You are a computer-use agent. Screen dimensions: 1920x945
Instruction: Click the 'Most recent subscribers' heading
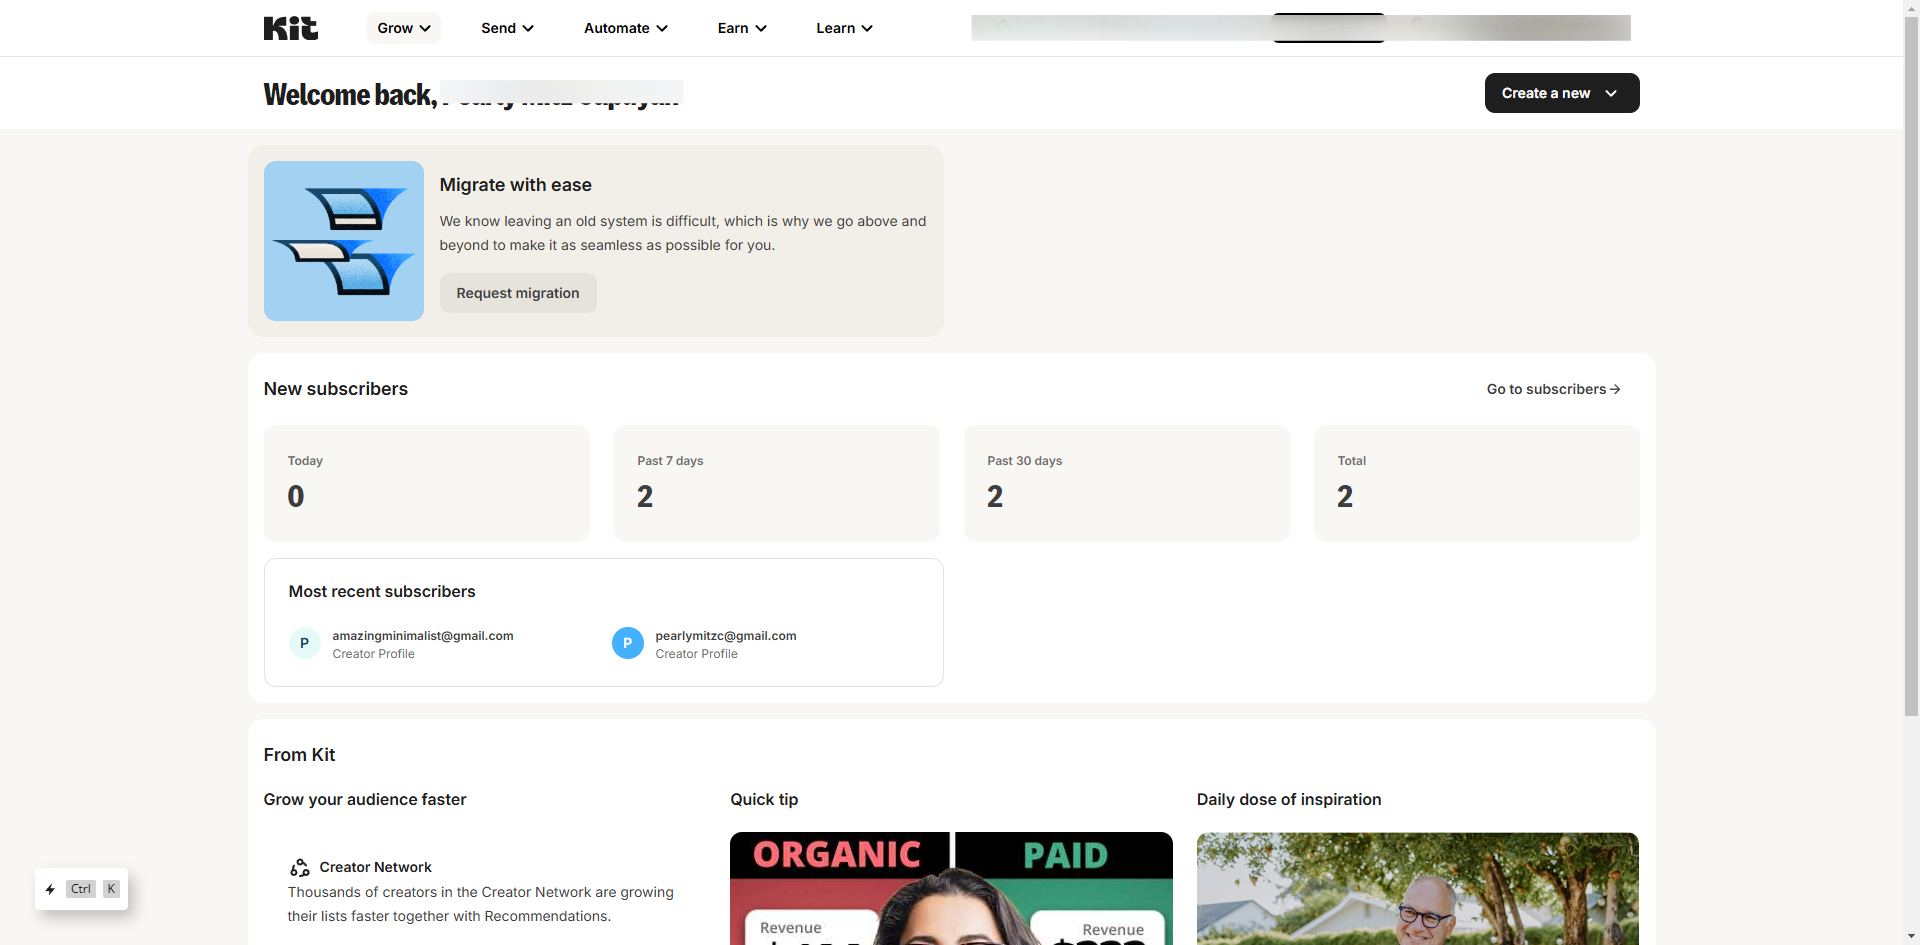point(382,592)
